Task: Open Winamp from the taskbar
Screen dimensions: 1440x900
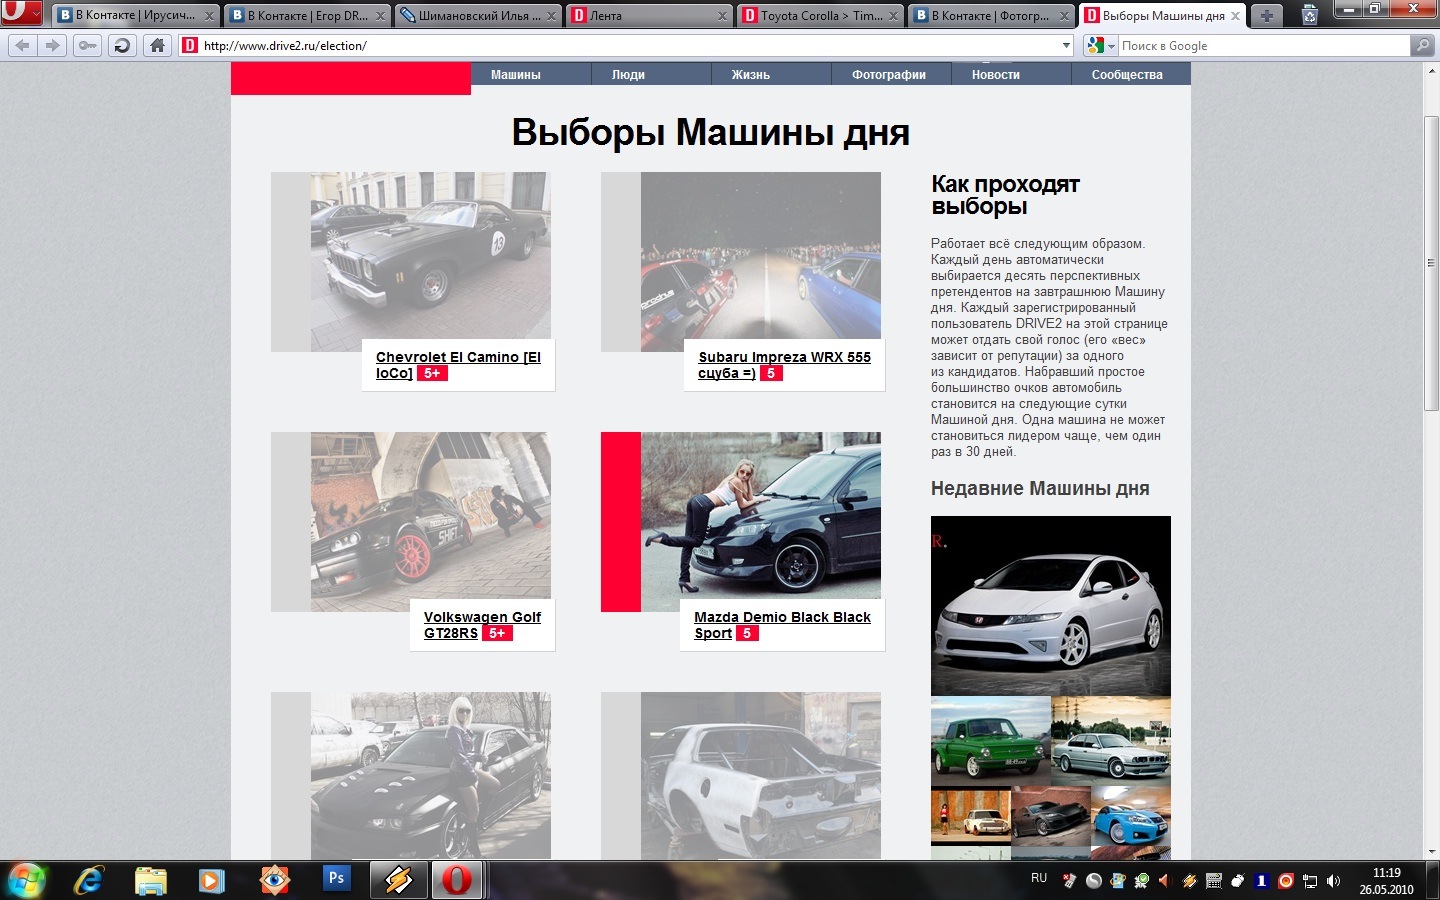Action: pos(398,880)
